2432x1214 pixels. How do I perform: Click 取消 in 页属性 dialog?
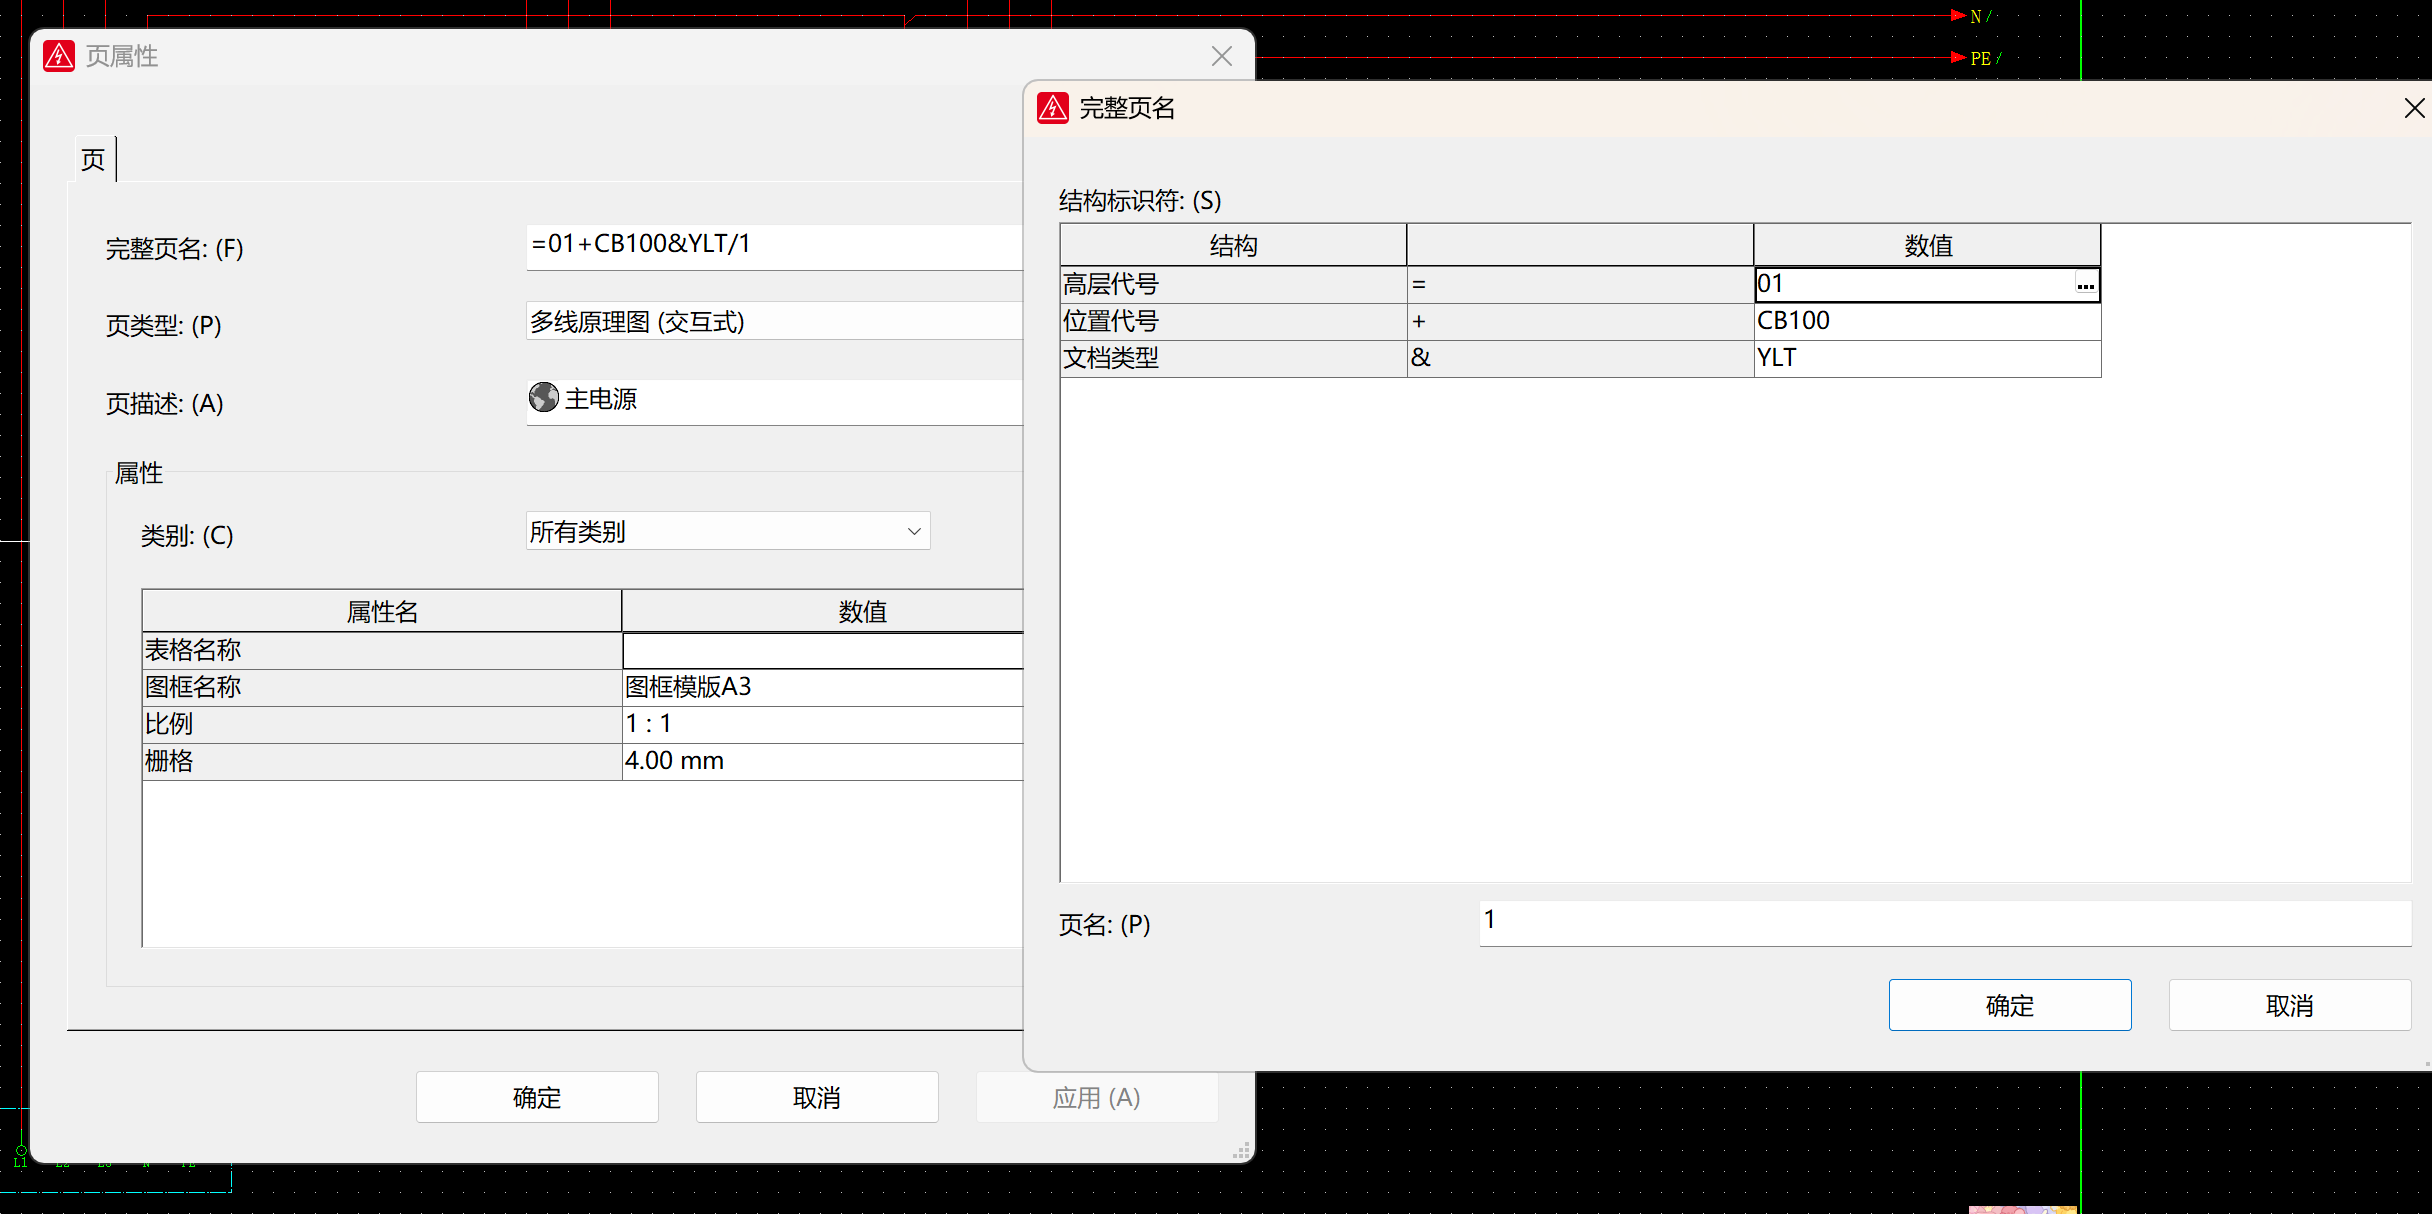pyautogui.click(x=816, y=1097)
